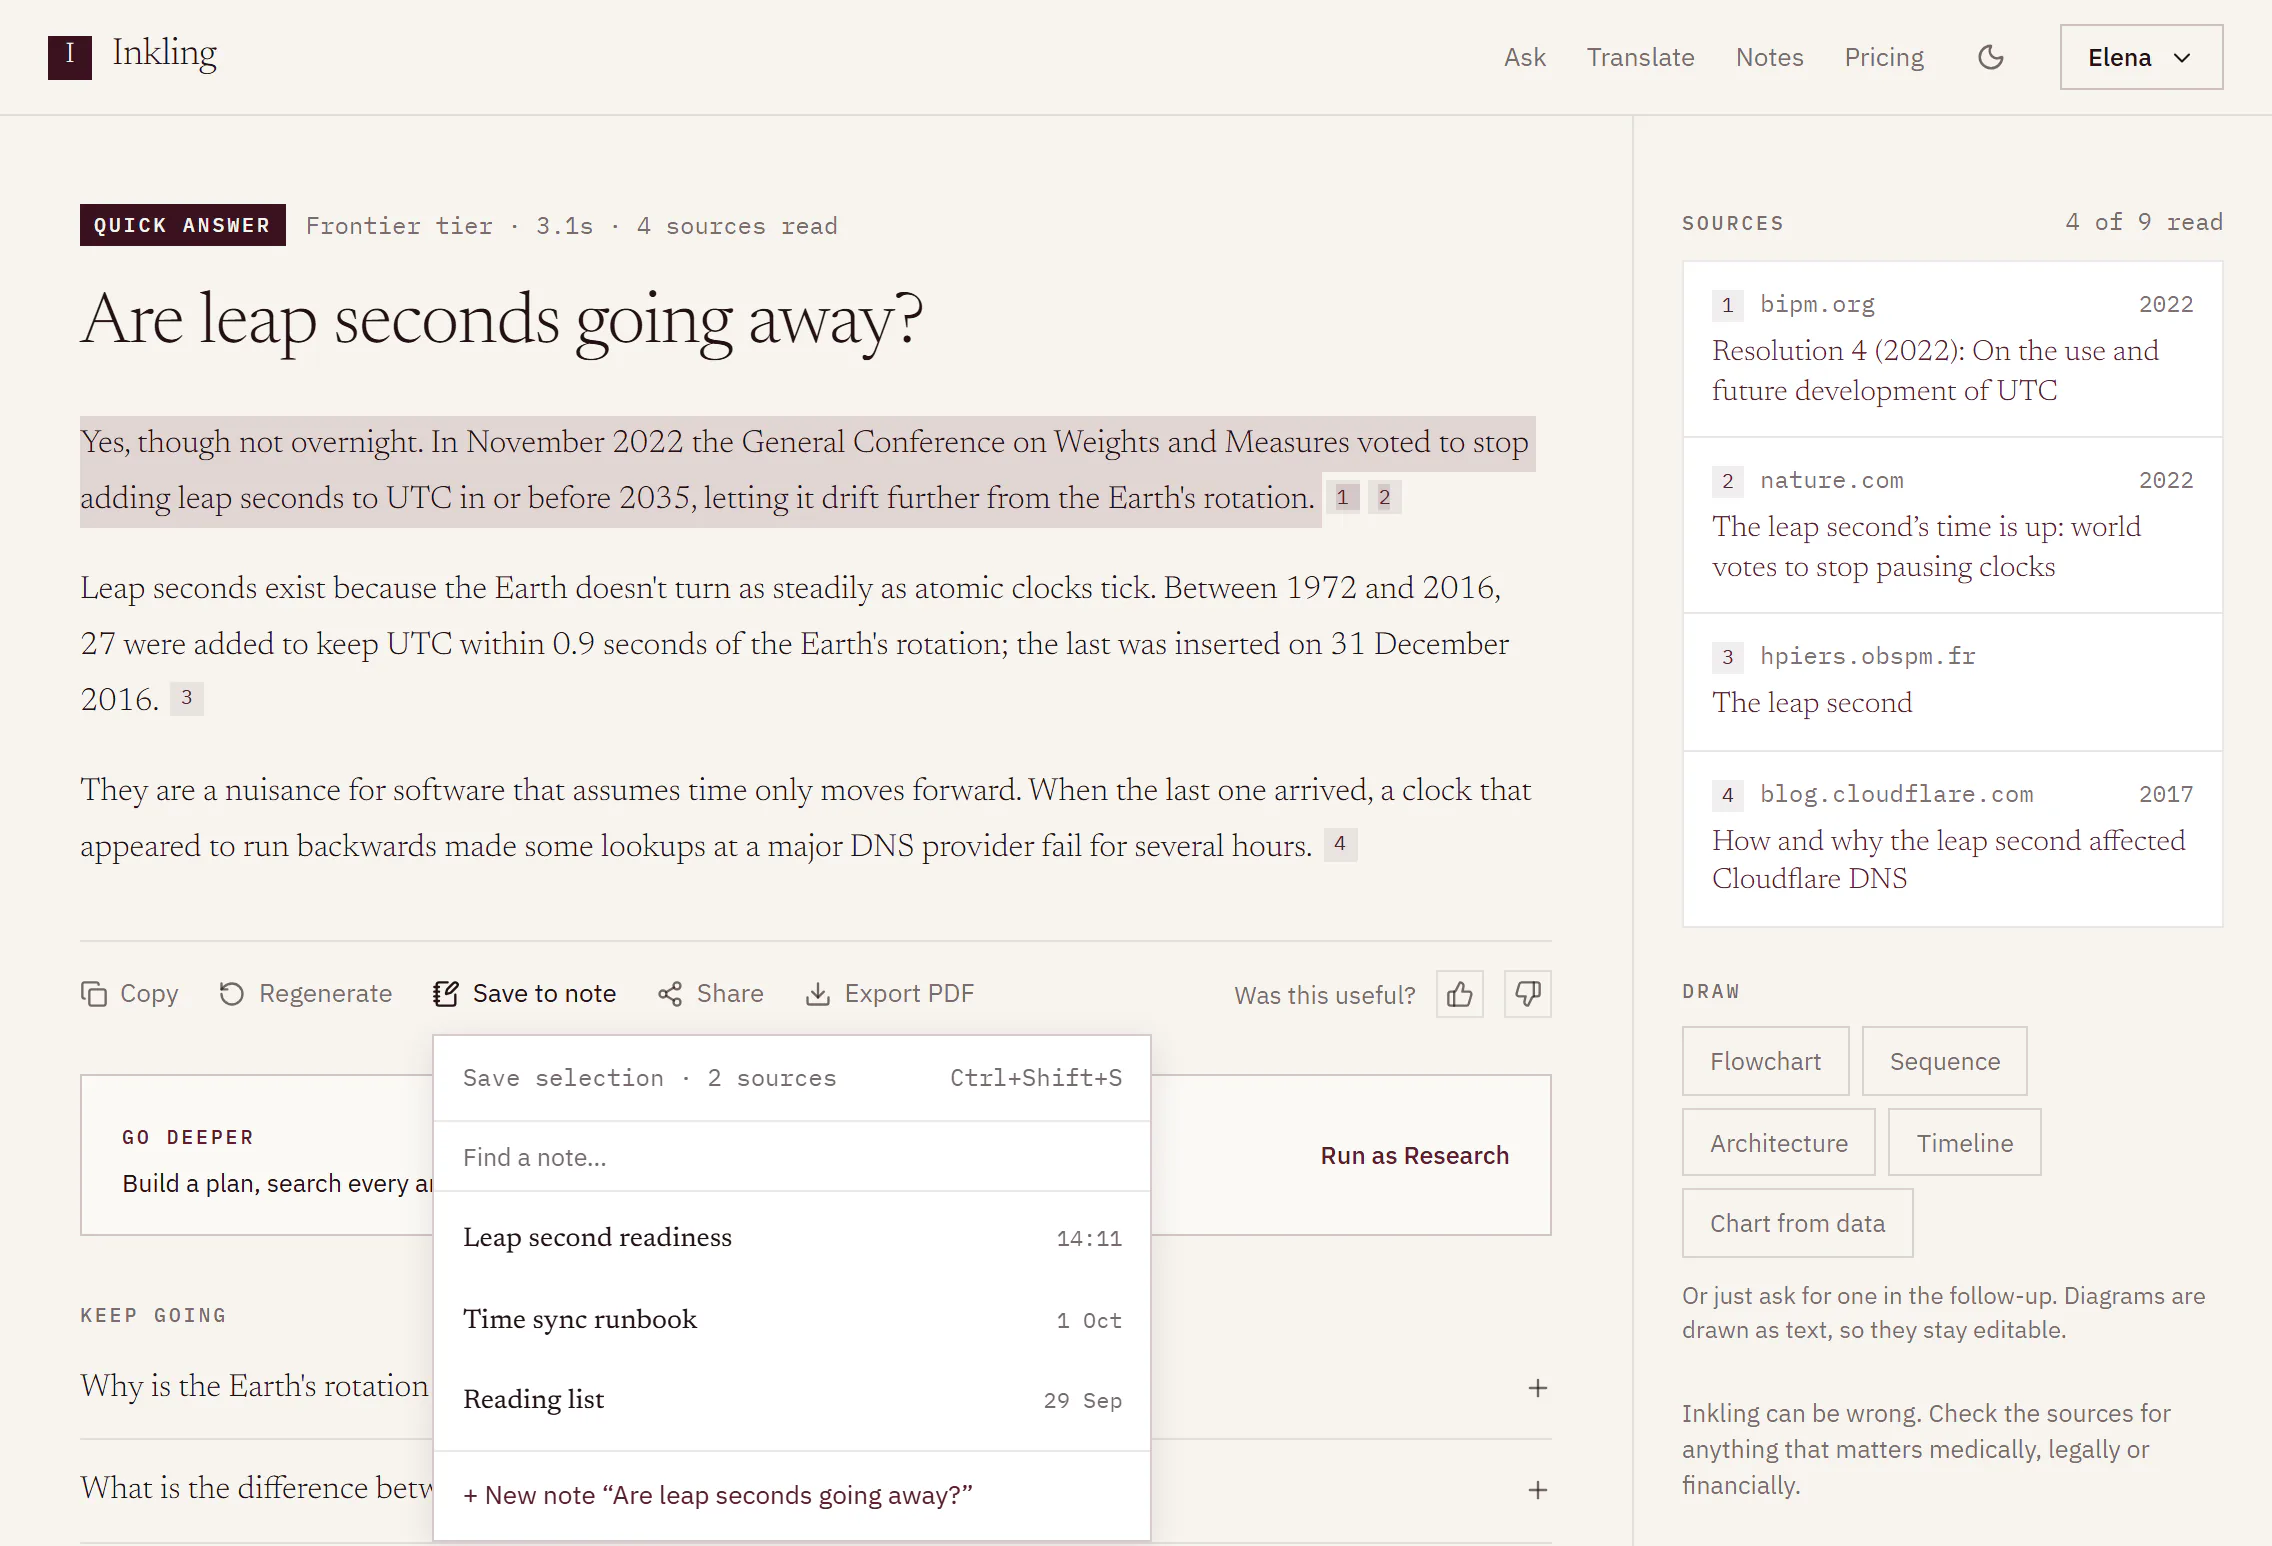Select Chart from data
This screenshot has width=2272, height=1546.
1797,1223
